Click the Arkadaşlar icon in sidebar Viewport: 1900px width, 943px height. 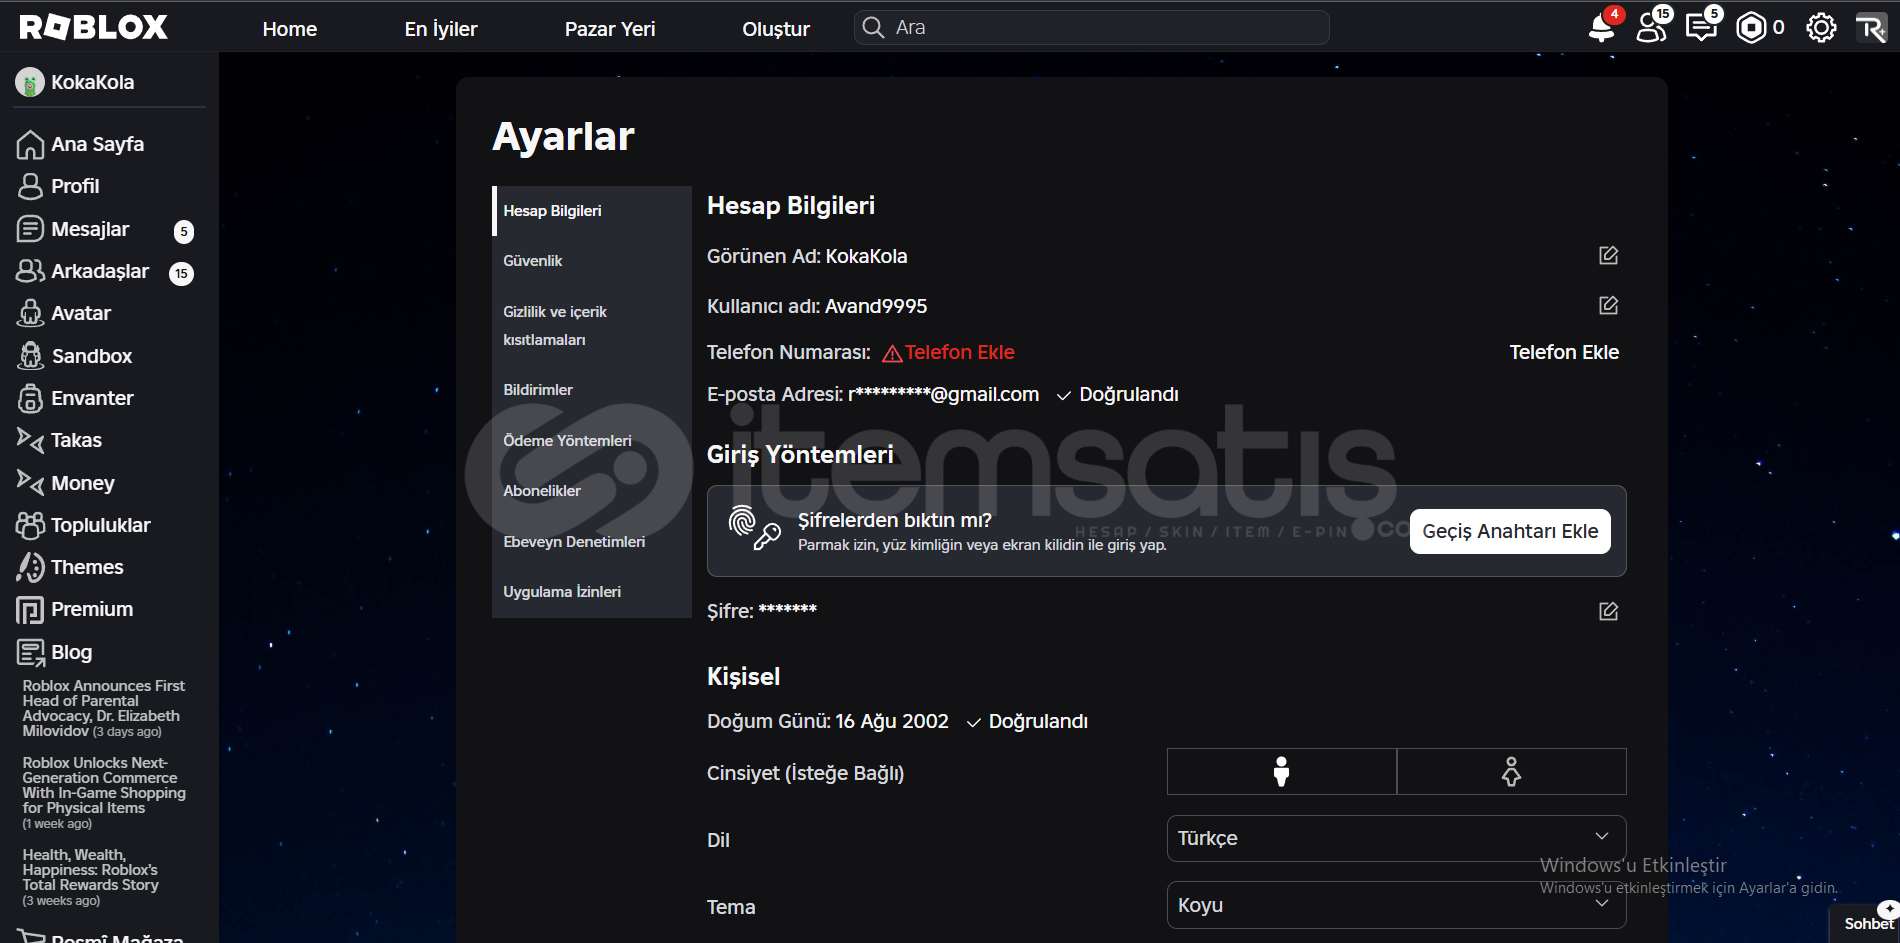pos(31,271)
